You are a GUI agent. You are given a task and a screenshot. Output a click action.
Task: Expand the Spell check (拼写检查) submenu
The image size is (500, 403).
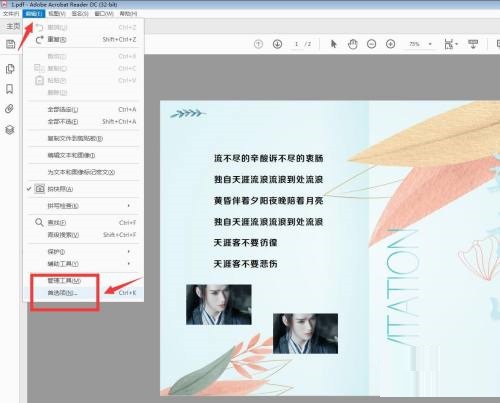[x=83, y=206]
